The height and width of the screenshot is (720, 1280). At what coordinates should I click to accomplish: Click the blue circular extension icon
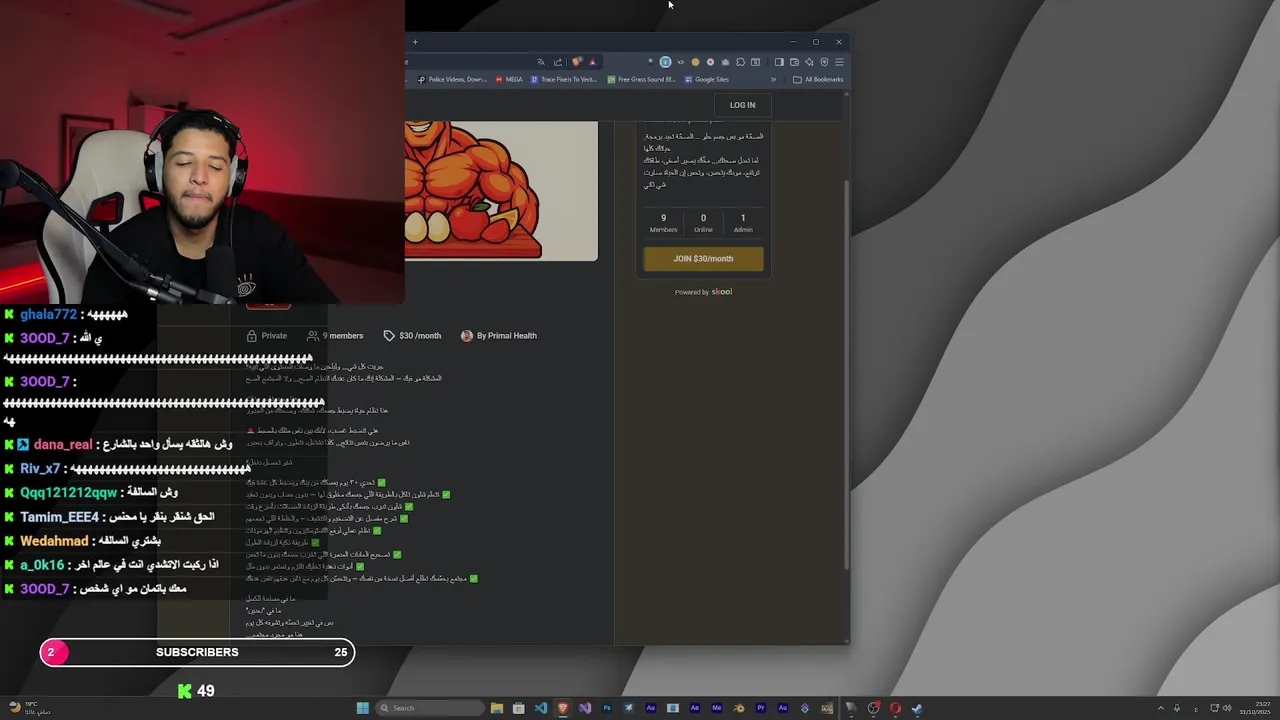665,62
